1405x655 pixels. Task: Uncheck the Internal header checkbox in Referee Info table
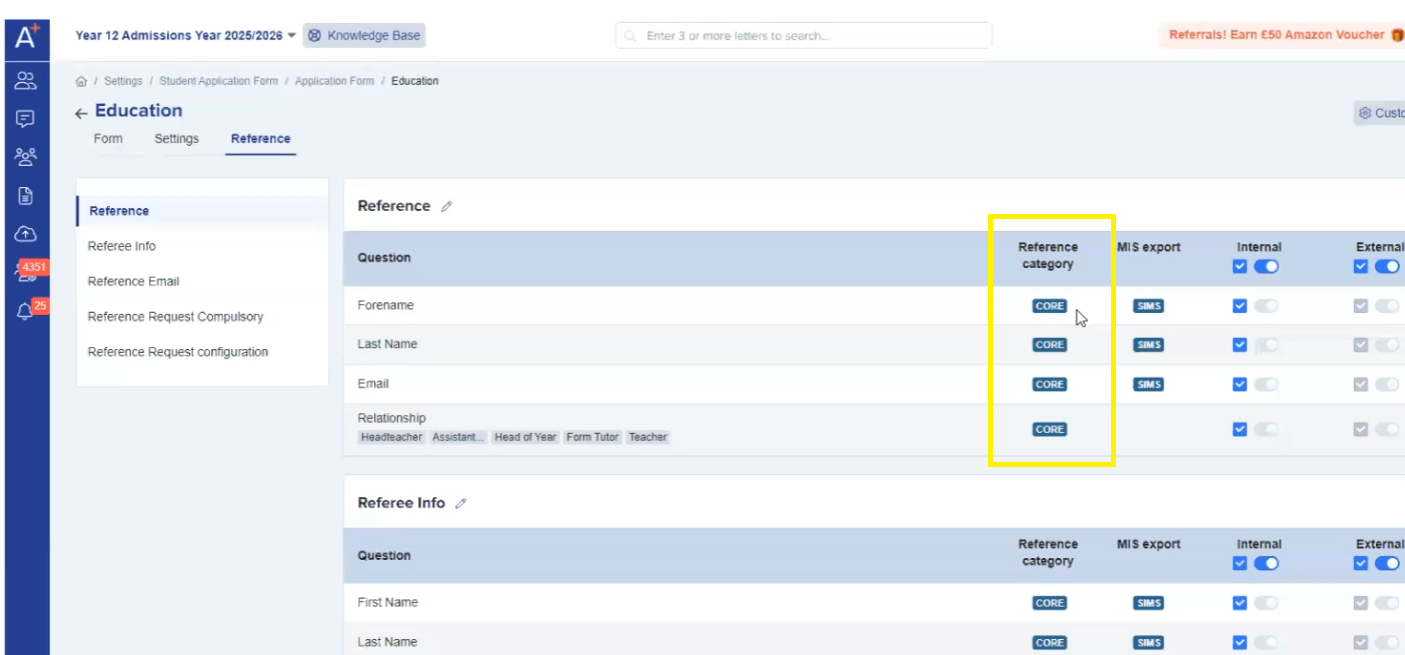click(1240, 563)
